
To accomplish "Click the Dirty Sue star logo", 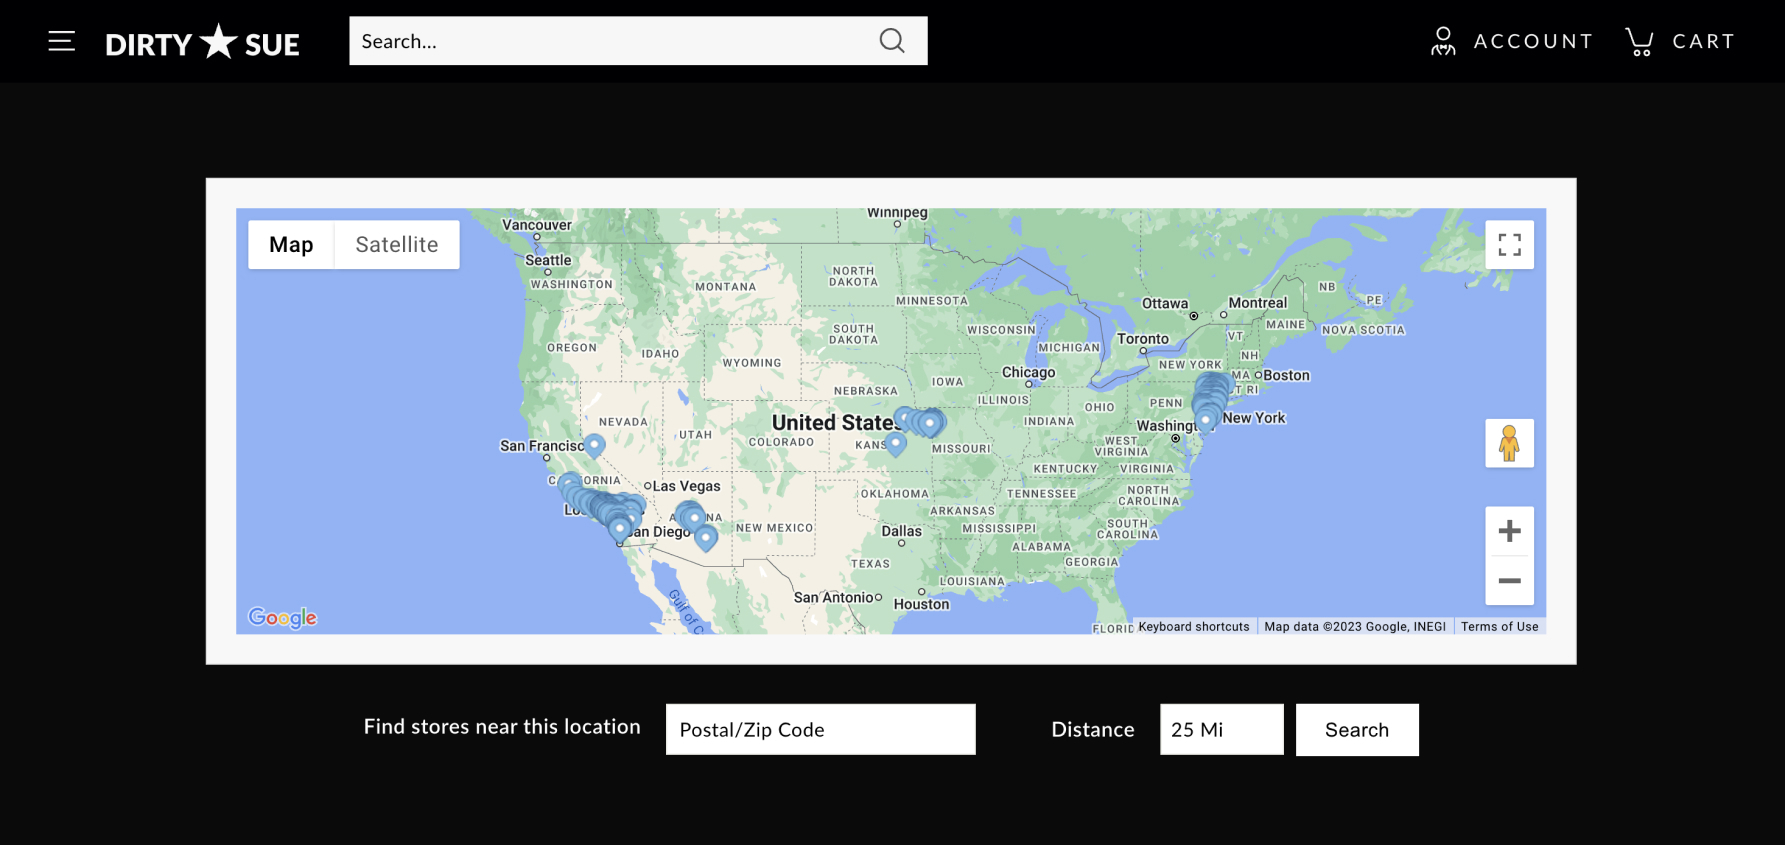I will pos(203,43).
